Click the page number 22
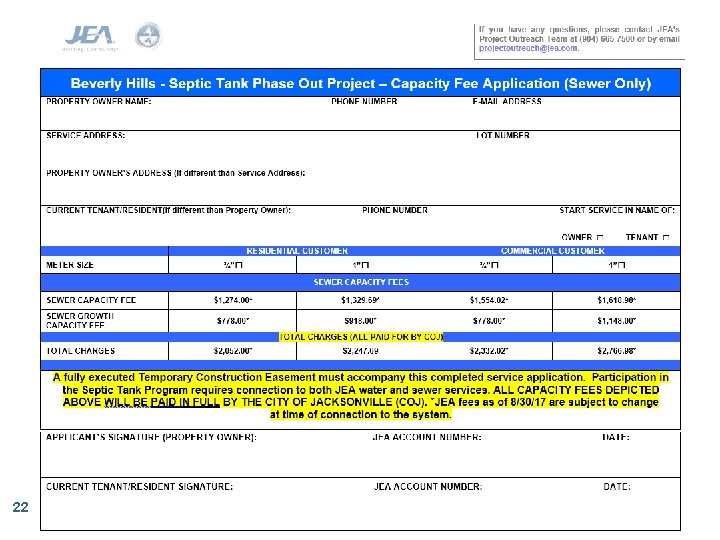 [x=20, y=507]
